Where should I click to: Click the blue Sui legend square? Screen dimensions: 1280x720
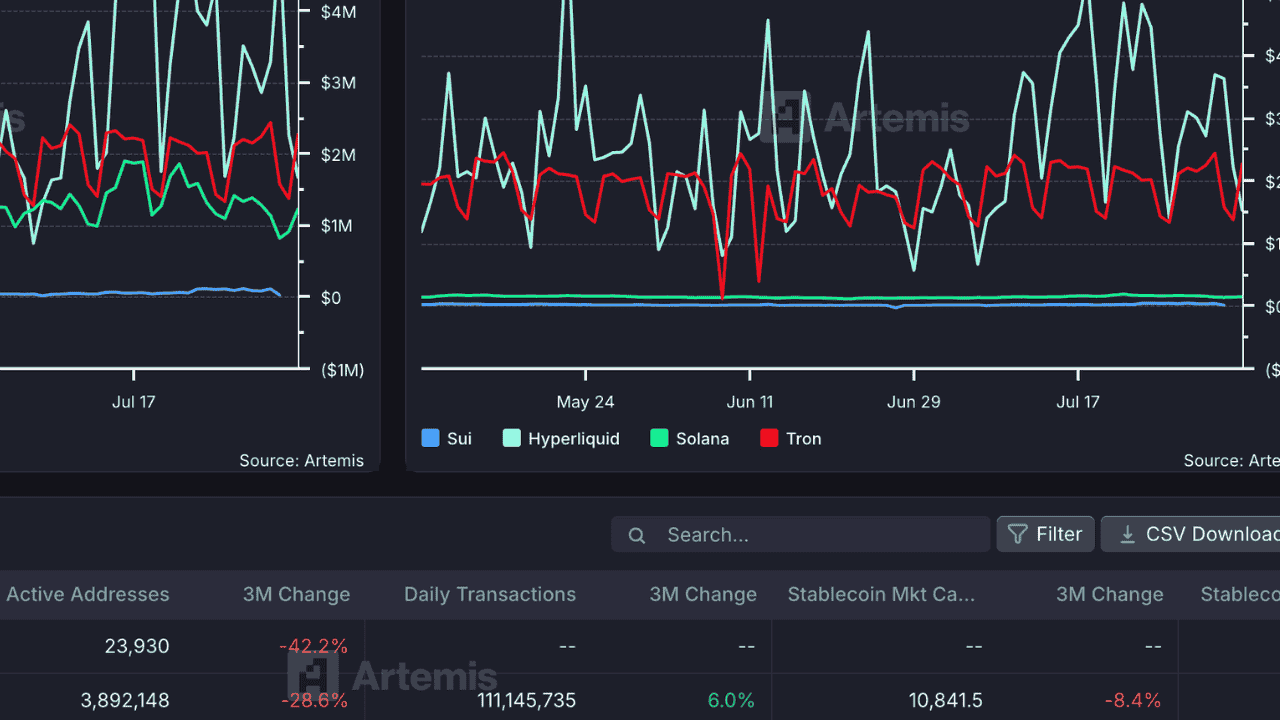431,438
